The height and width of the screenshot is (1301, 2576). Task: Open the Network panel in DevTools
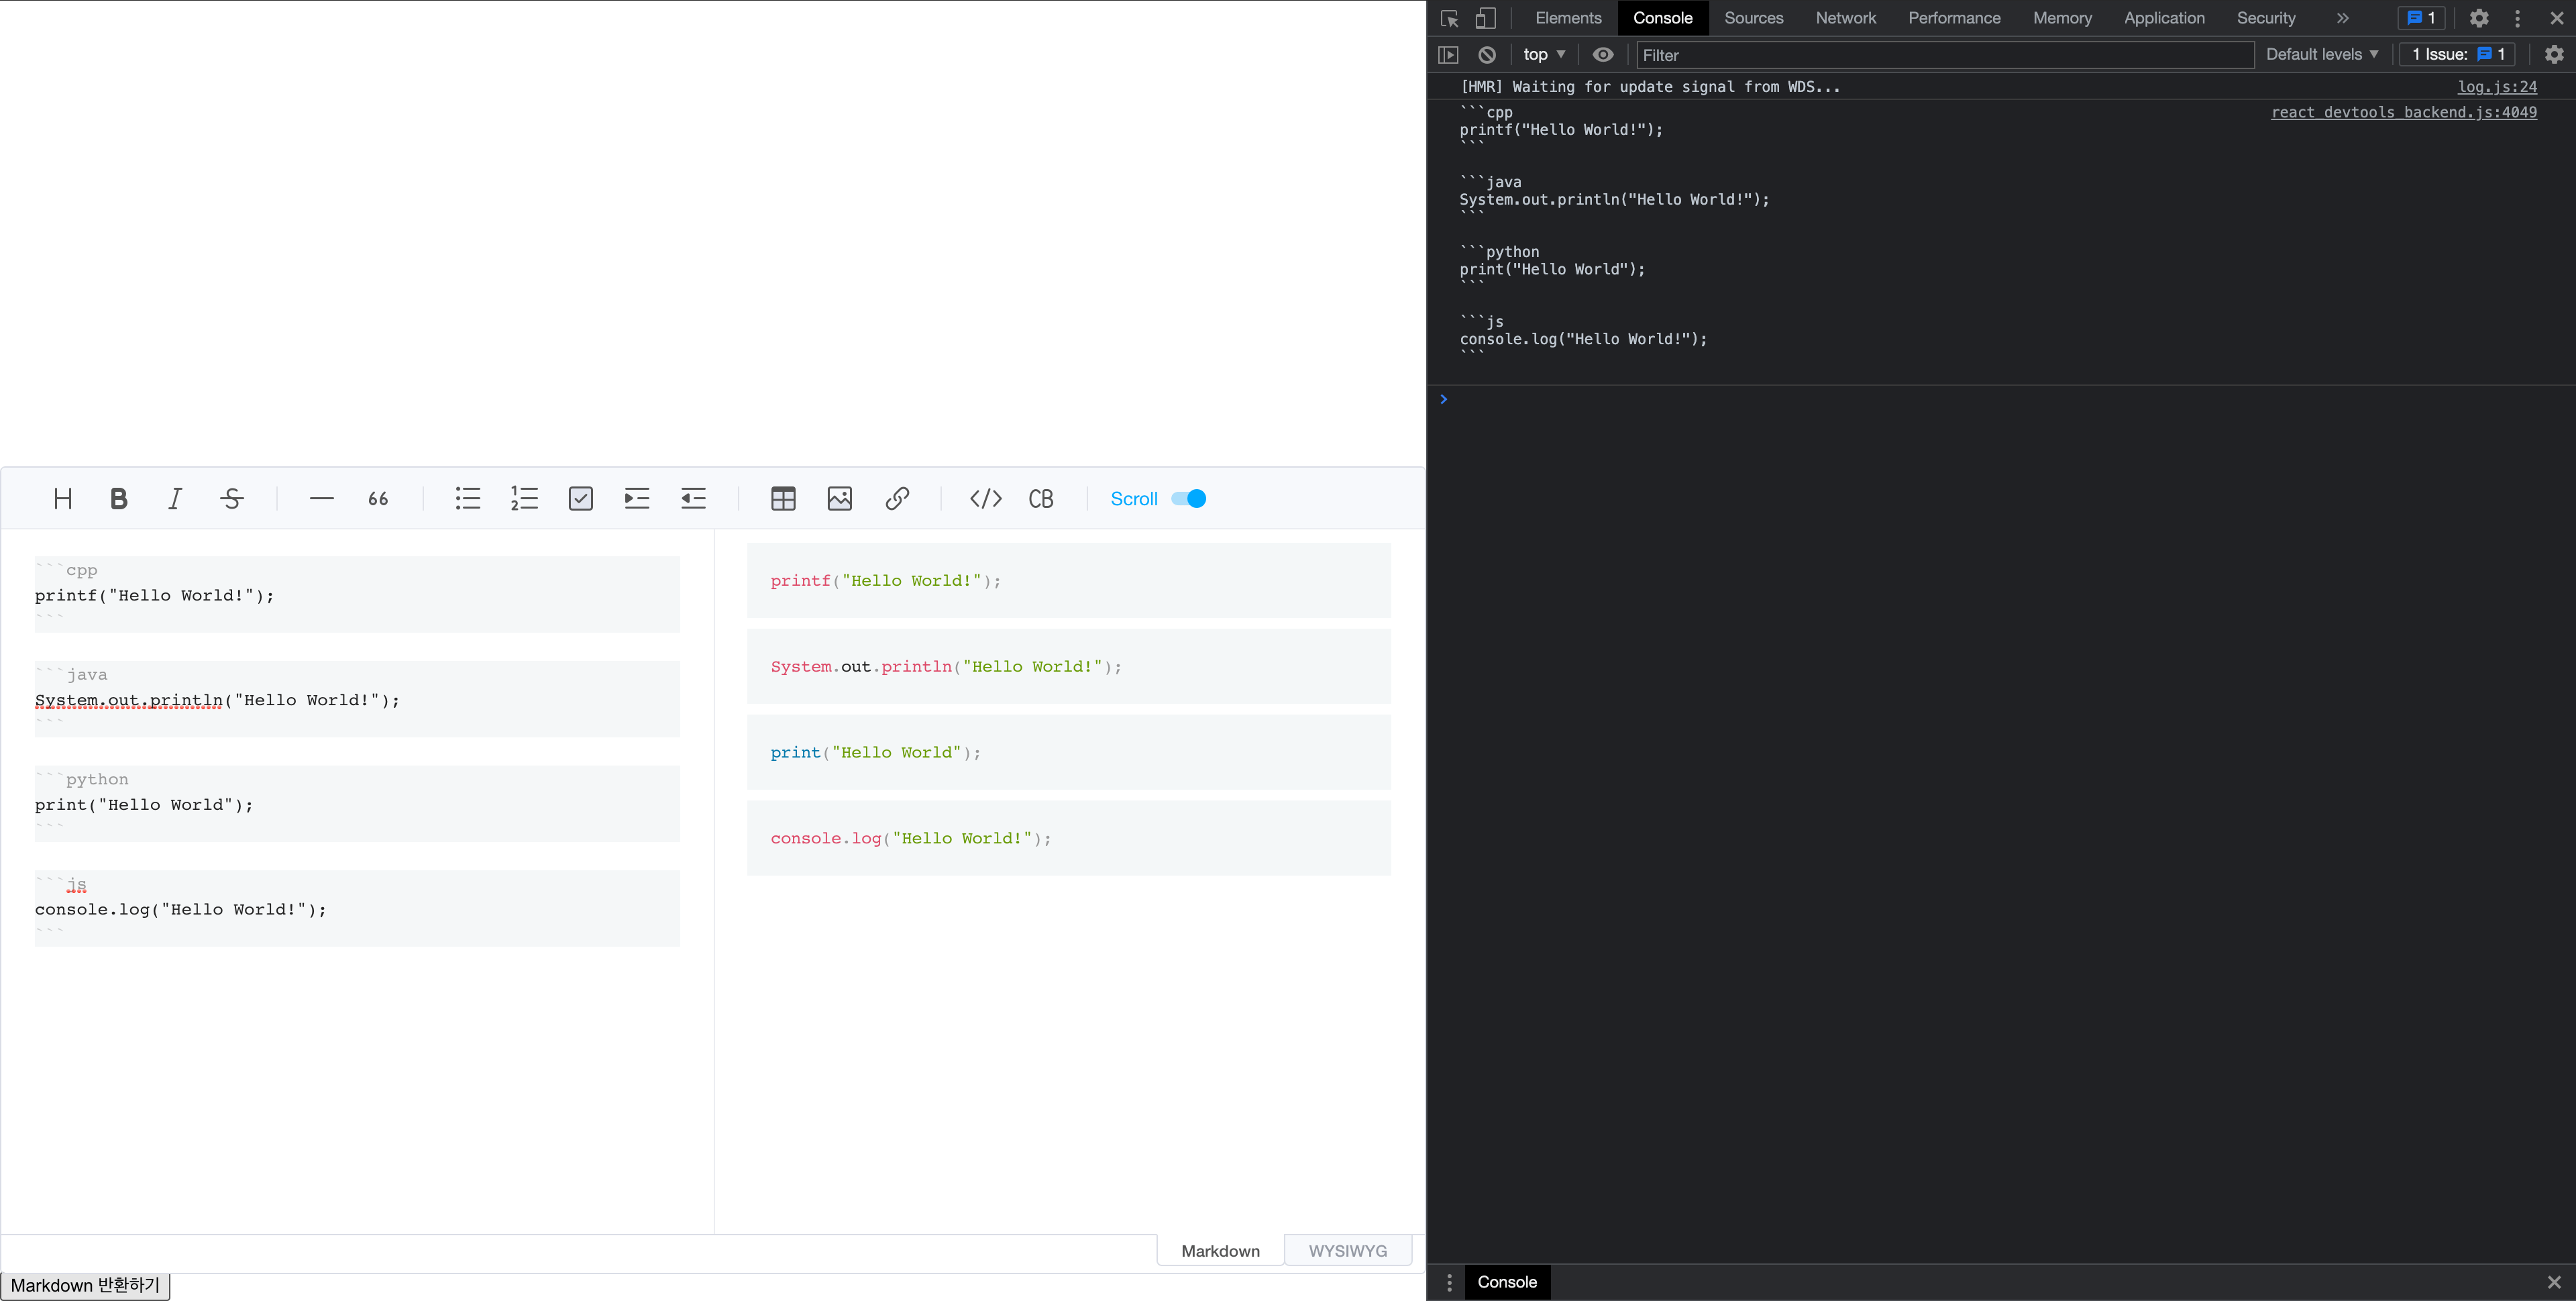tap(1845, 18)
